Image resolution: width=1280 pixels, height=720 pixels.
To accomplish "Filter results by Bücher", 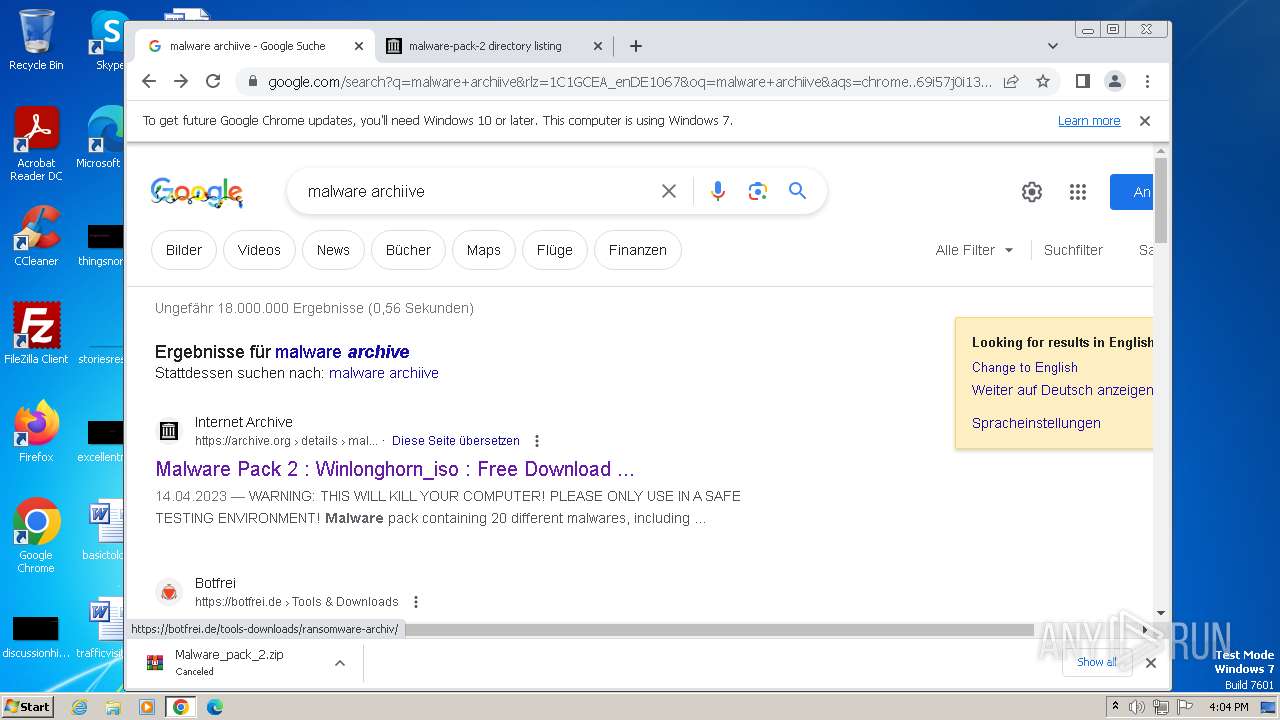I will click(x=408, y=250).
